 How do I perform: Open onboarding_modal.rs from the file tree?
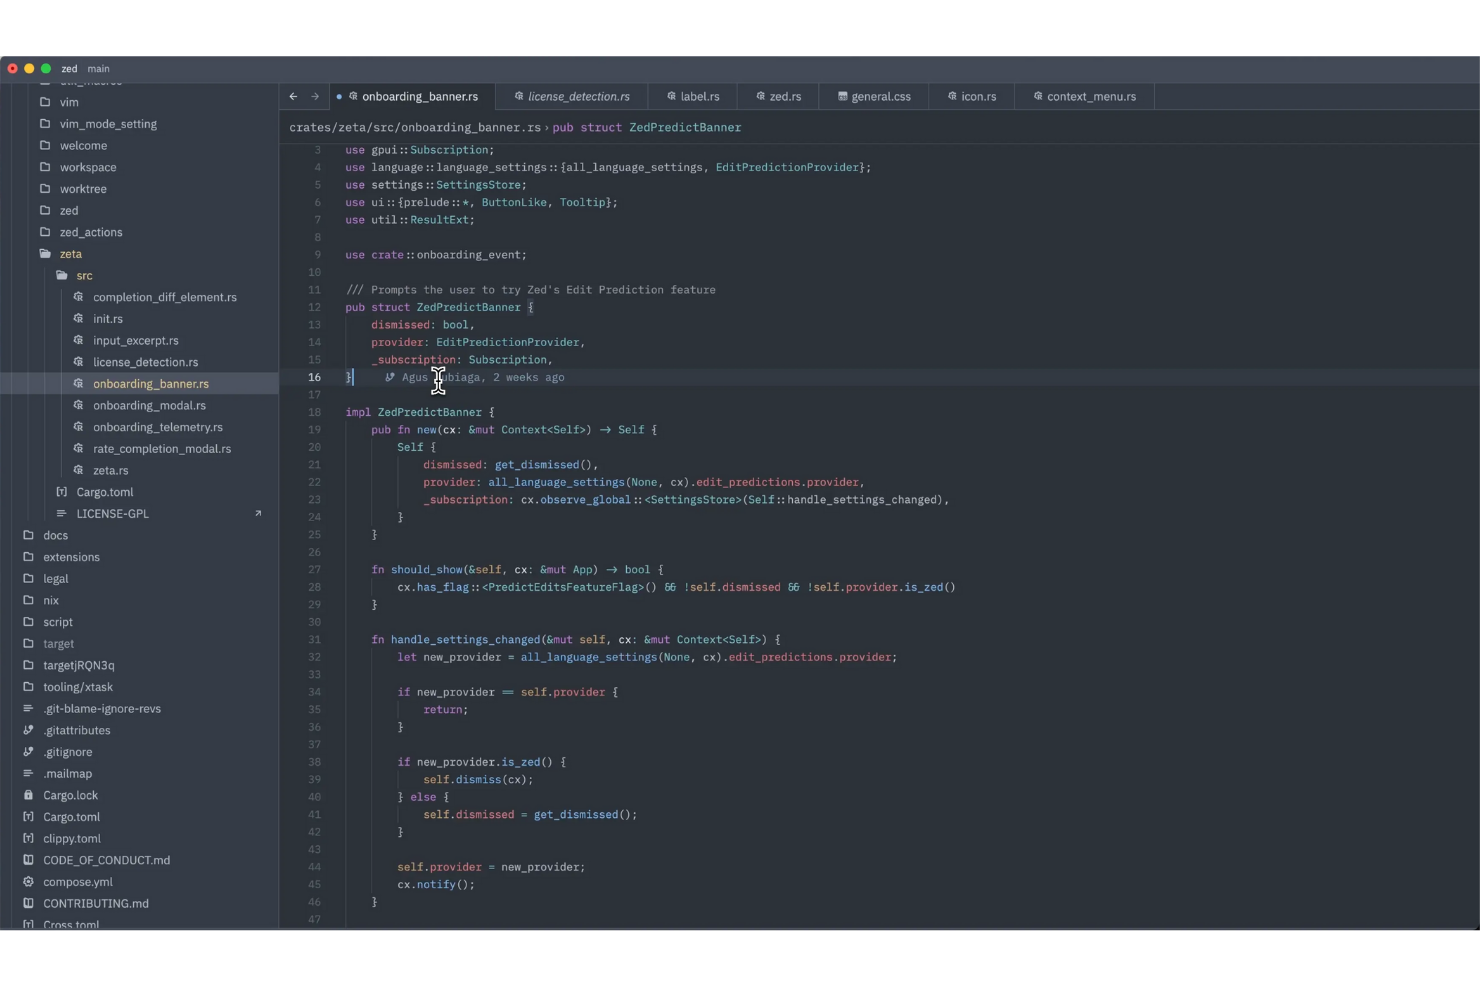click(150, 405)
